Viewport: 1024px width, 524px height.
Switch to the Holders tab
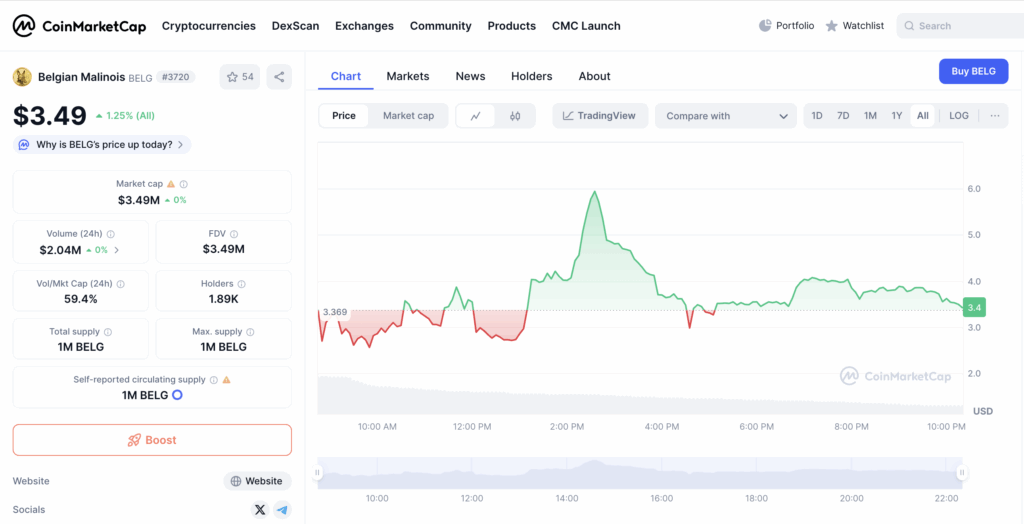click(531, 76)
